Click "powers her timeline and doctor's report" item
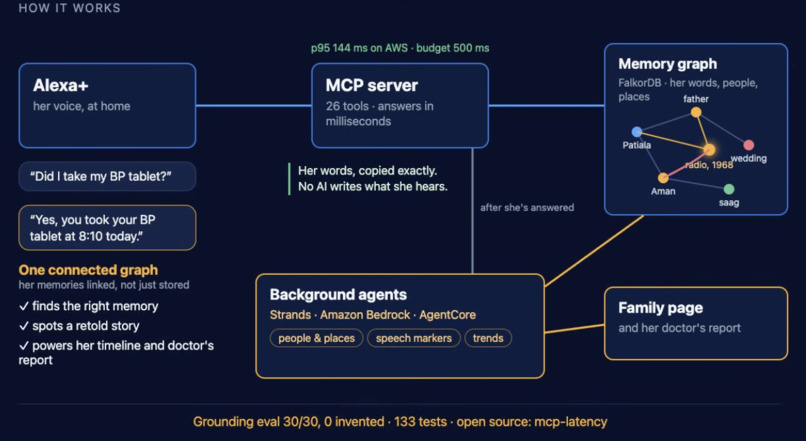 [x=116, y=353]
